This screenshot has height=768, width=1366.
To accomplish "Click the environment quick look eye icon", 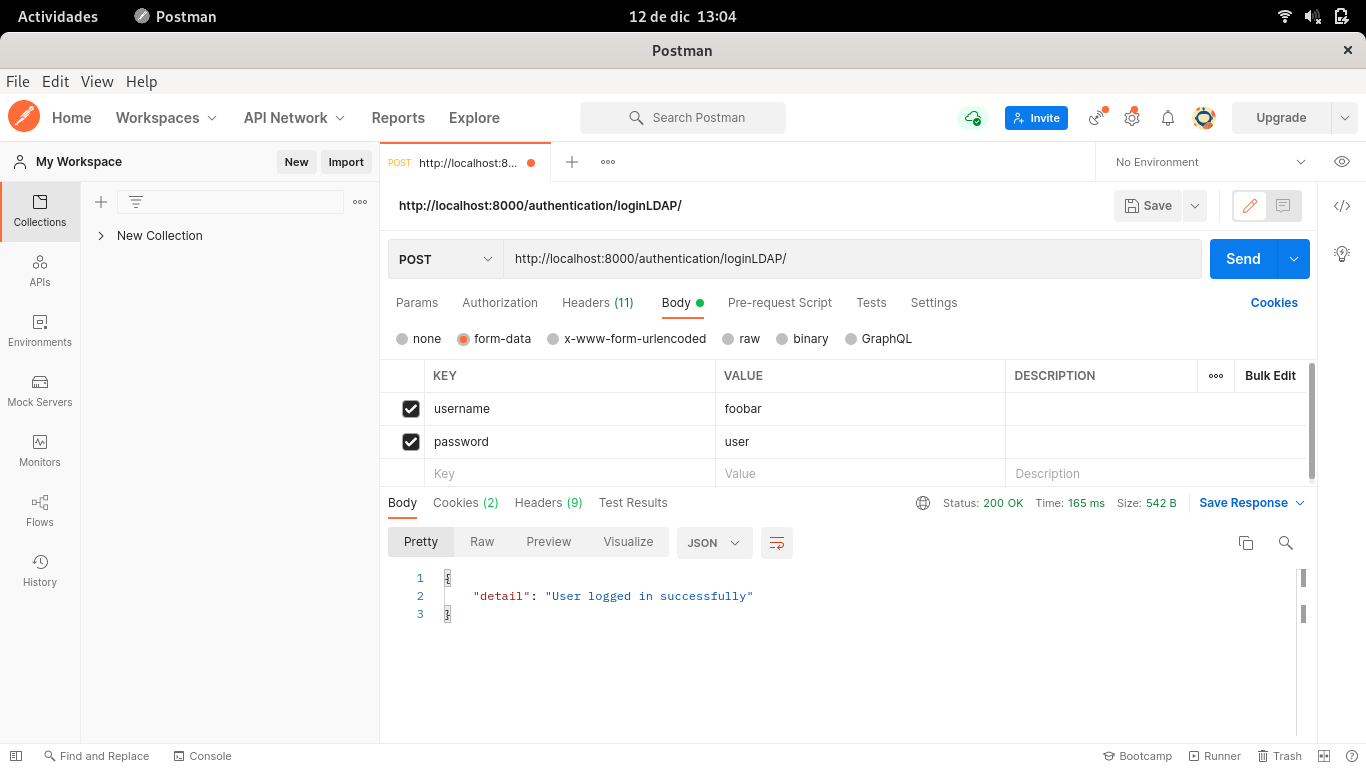I will click(x=1342, y=162).
